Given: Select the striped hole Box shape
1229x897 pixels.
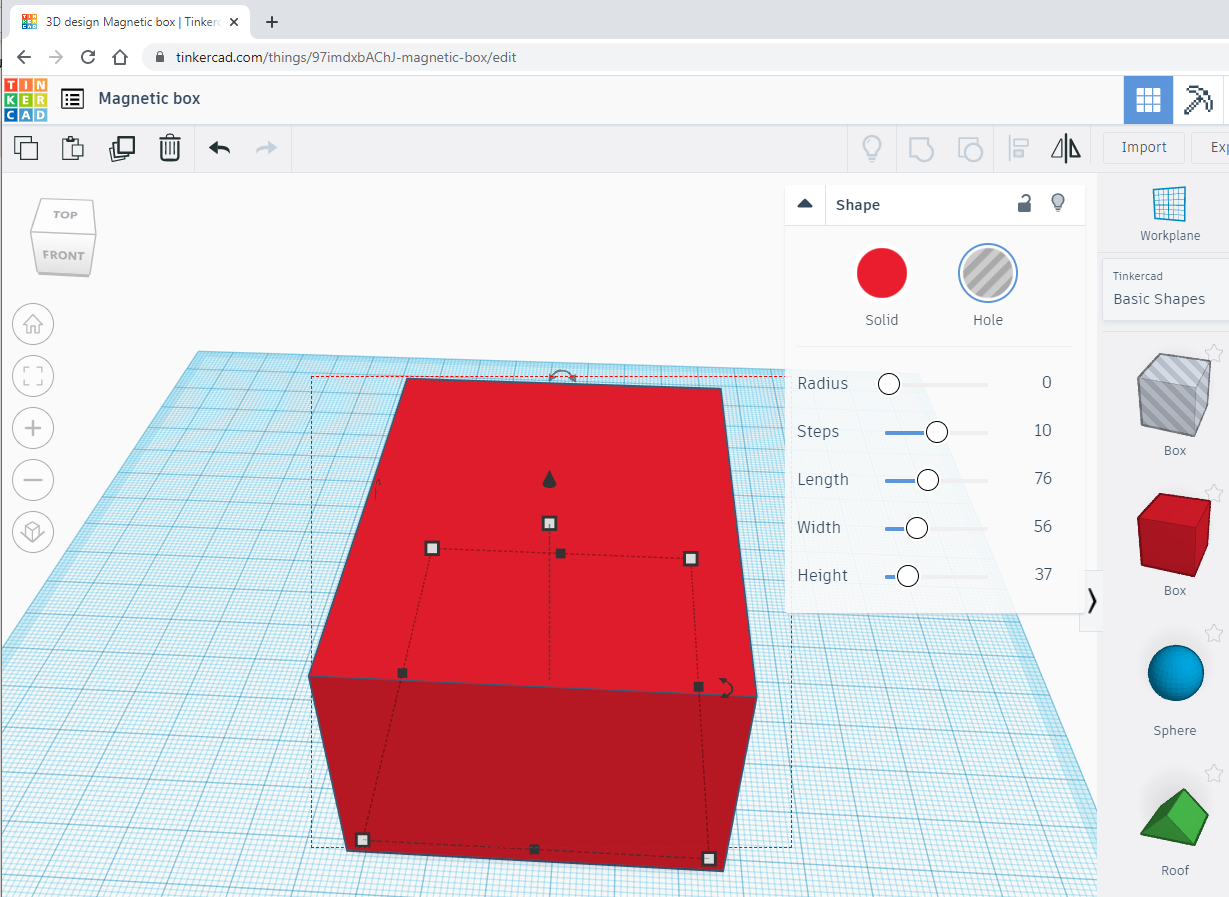Looking at the screenshot, I should (x=1174, y=394).
